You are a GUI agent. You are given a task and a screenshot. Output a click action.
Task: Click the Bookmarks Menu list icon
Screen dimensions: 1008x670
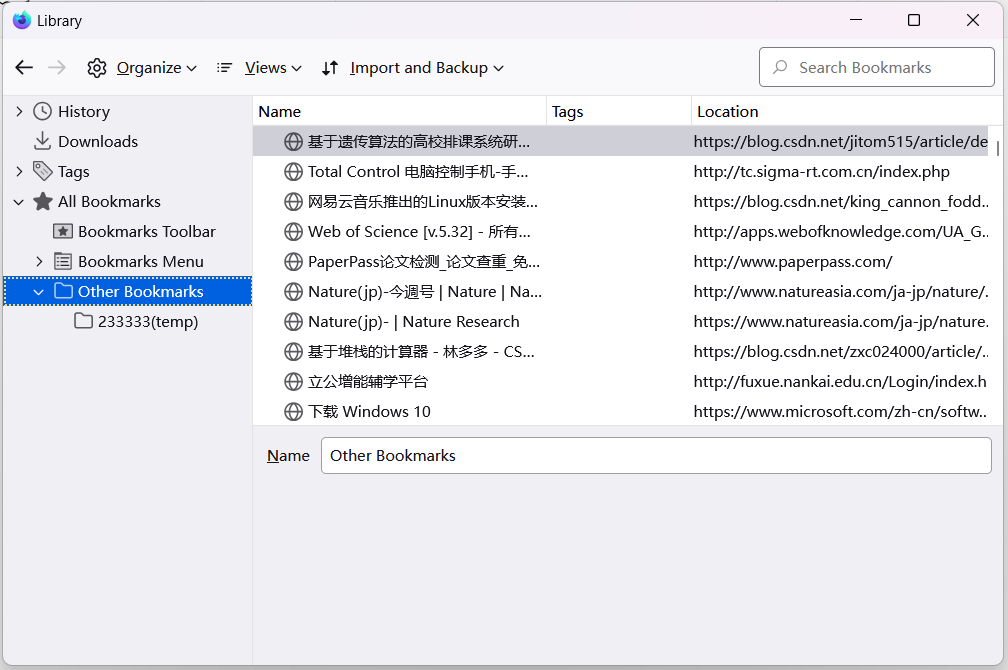pos(63,261)
